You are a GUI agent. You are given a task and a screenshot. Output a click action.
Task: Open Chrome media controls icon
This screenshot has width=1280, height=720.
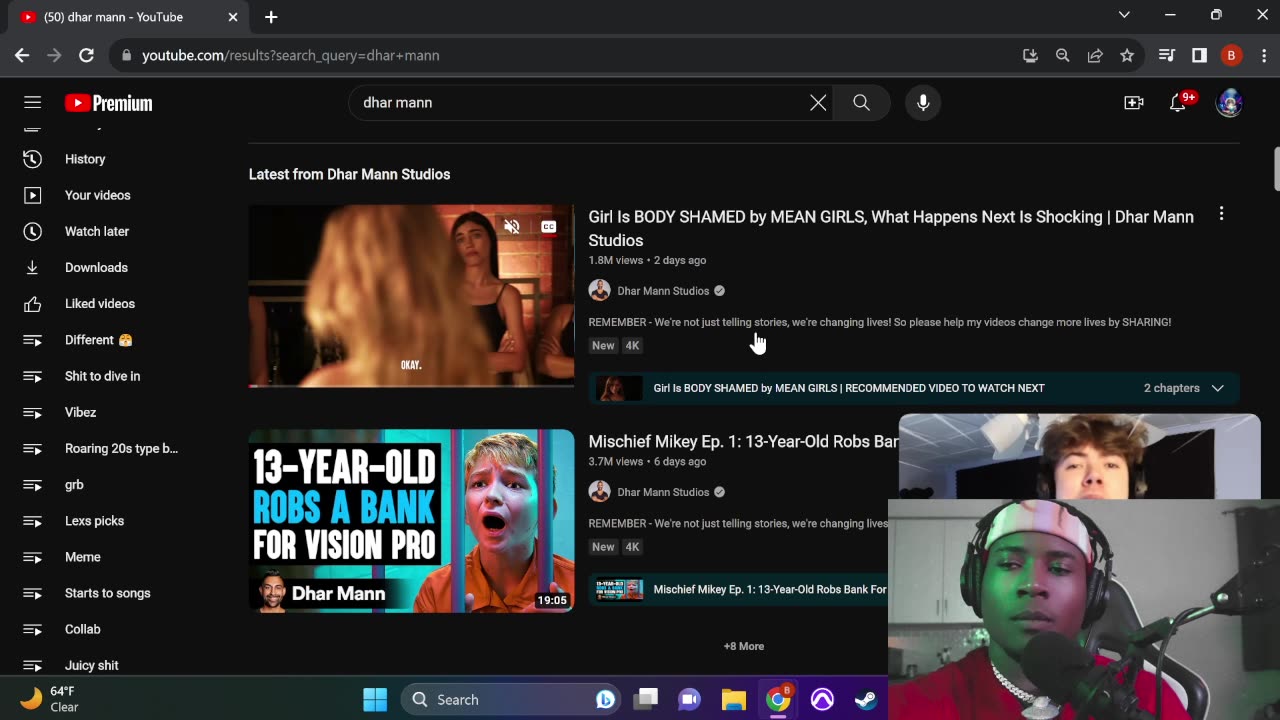pyautogui.click(x=1166, y=55)
